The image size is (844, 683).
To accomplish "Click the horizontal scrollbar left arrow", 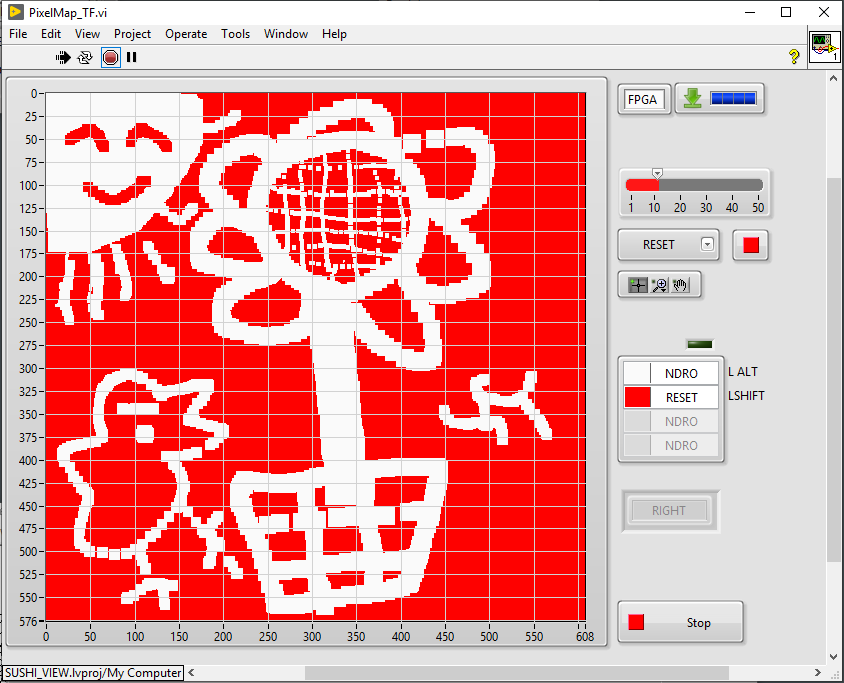I will coord(192,672).
